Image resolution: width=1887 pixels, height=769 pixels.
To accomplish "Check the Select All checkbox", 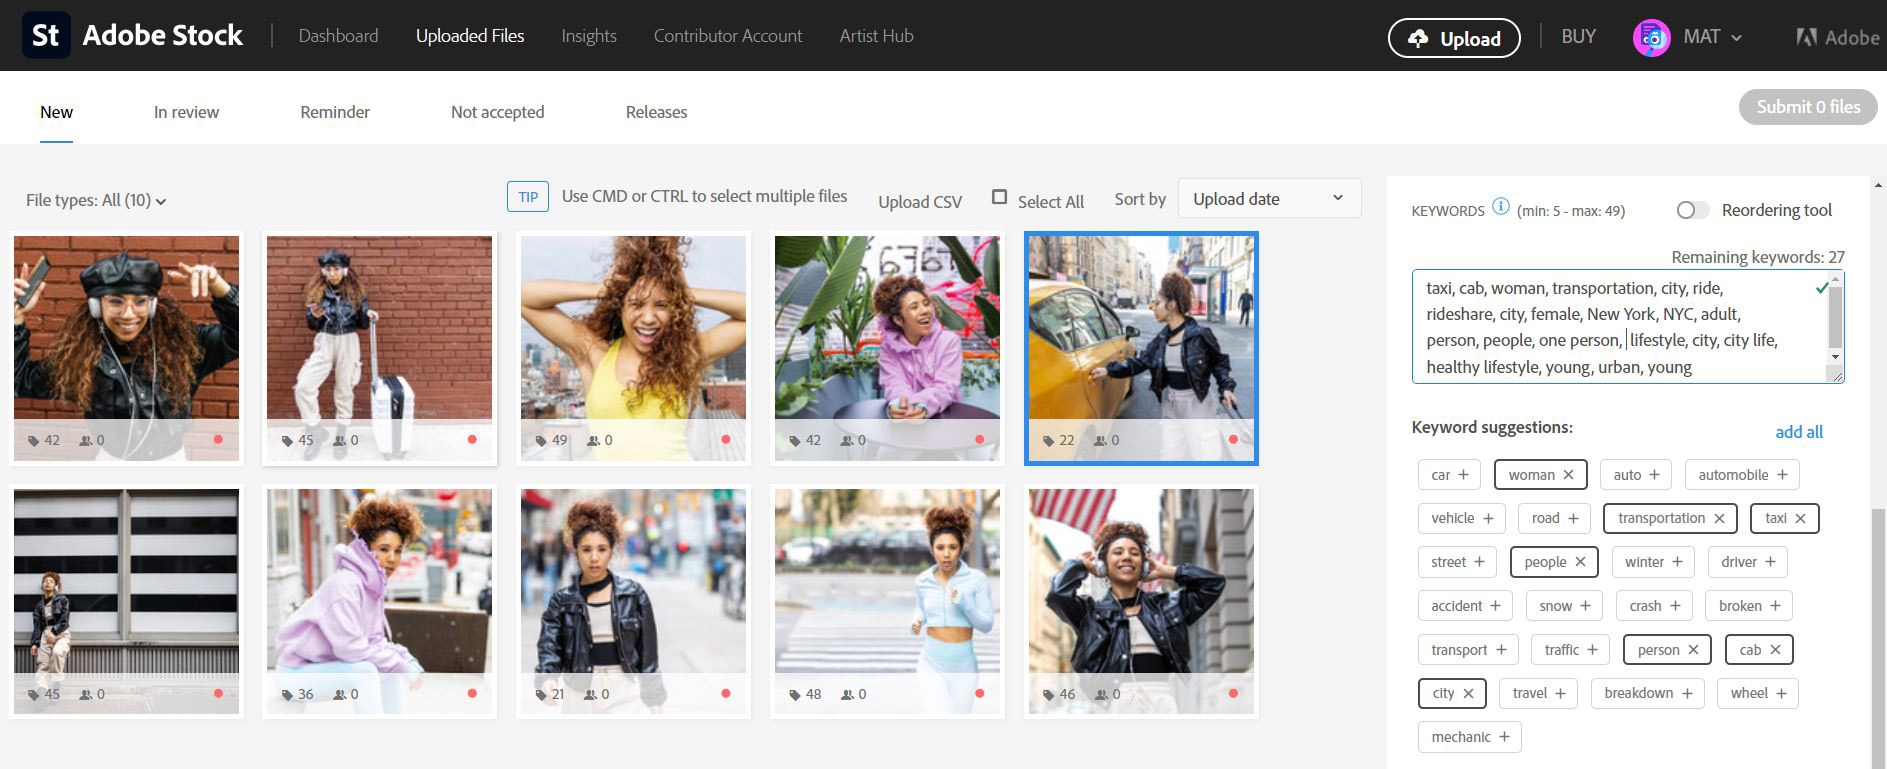I will coord(999,197).
